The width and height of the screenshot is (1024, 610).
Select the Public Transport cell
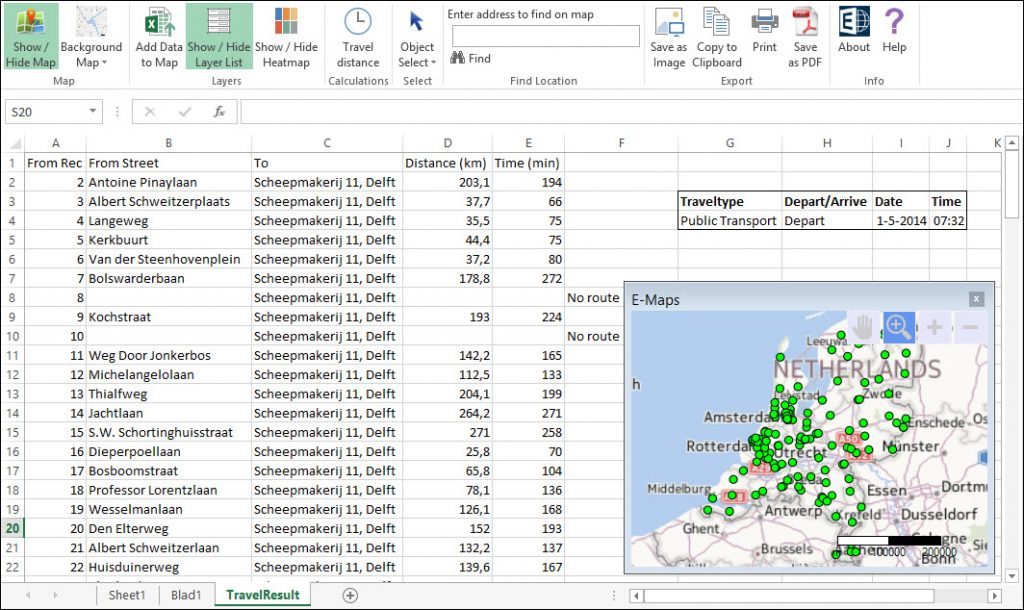coord(729,221)
